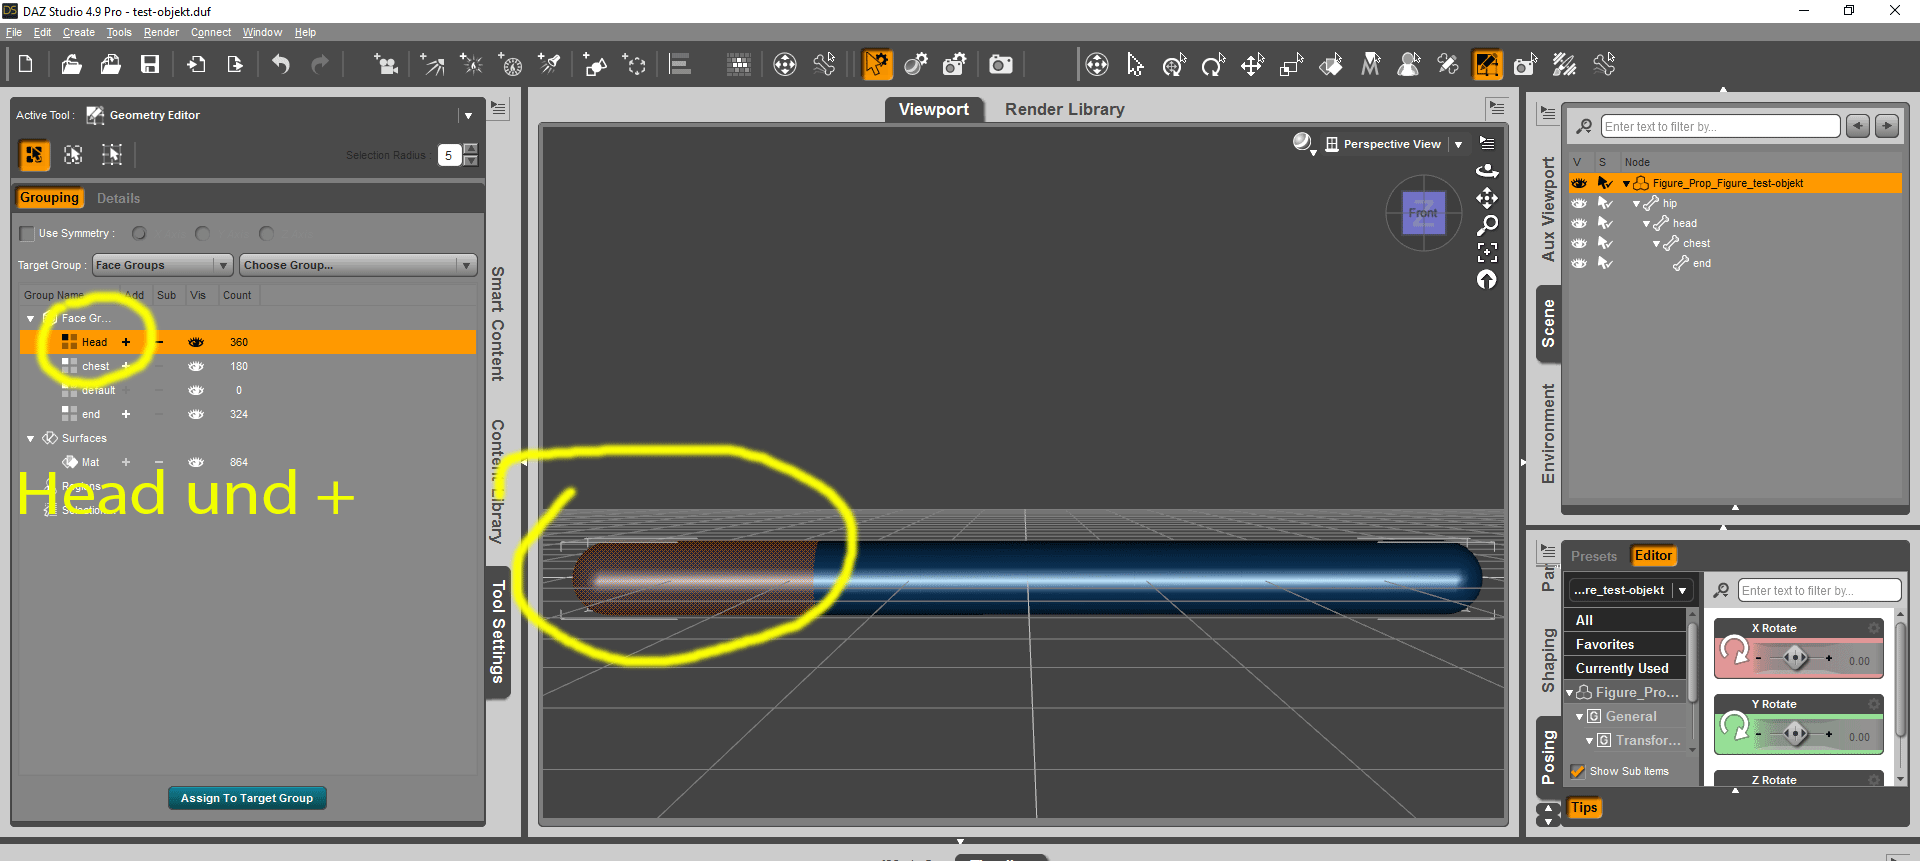This screenshot has width=1920, height=861.
Task: Choose the Node Selection arrow tool
Action: (x=1135, y=65)
